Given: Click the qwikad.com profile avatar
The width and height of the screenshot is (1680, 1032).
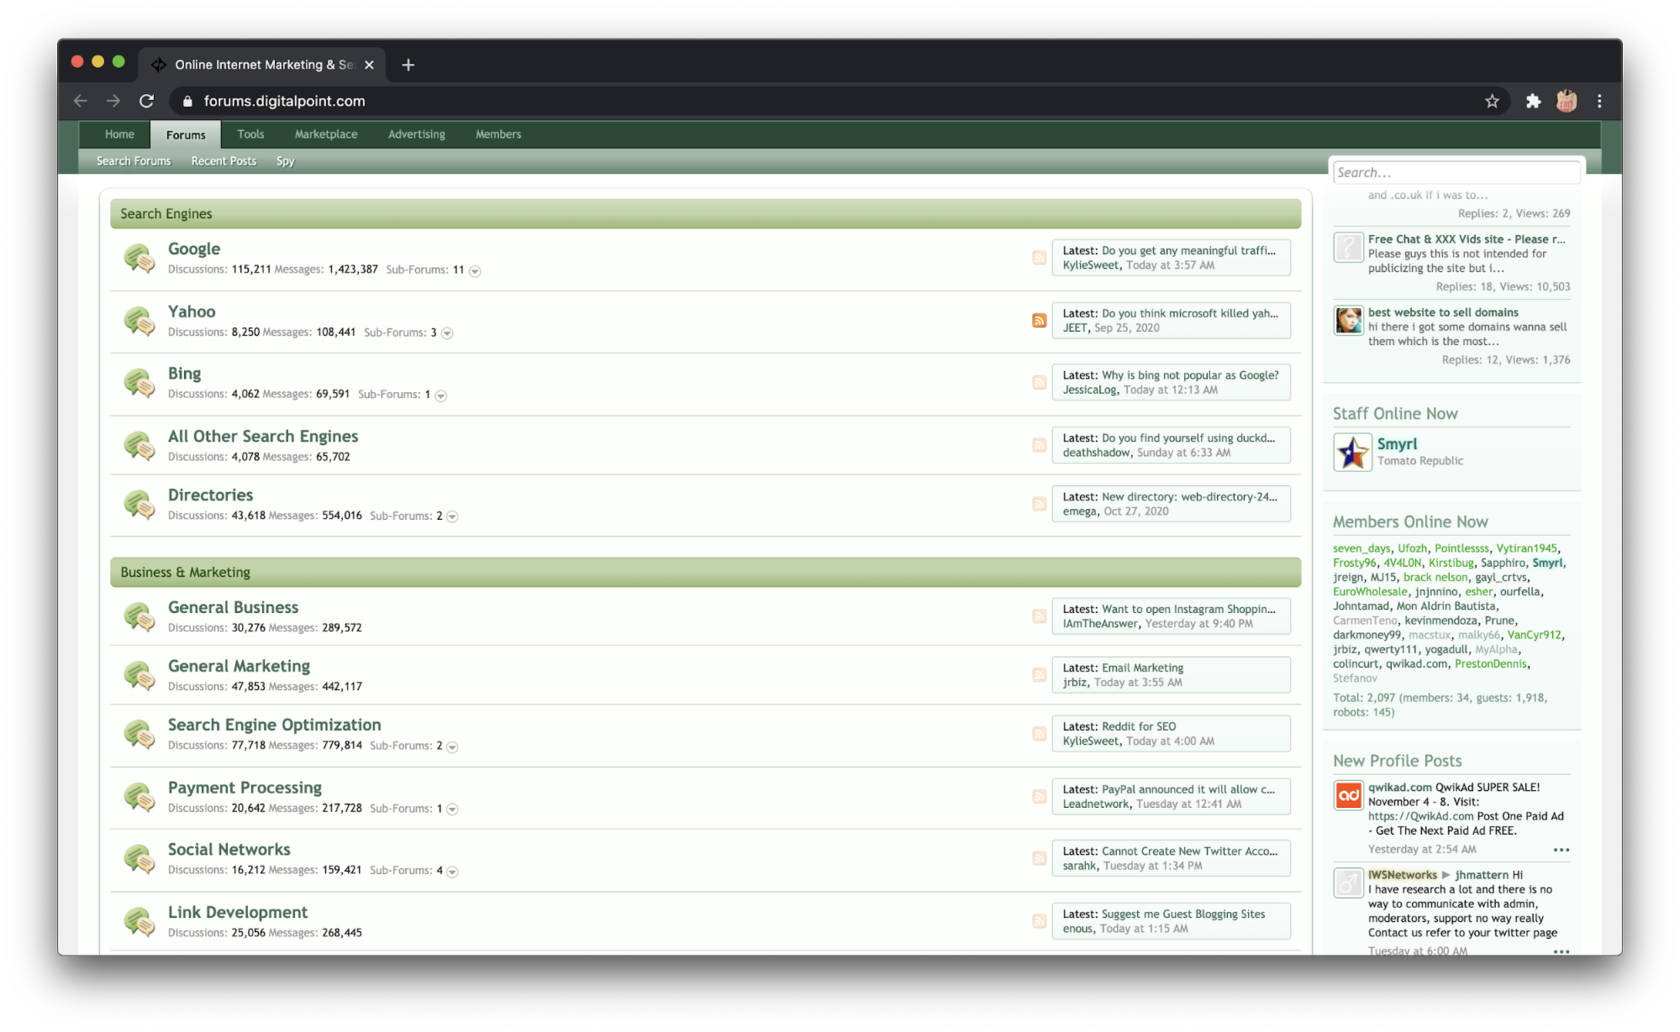Looking at the screenshot, I should [1348, 796].
